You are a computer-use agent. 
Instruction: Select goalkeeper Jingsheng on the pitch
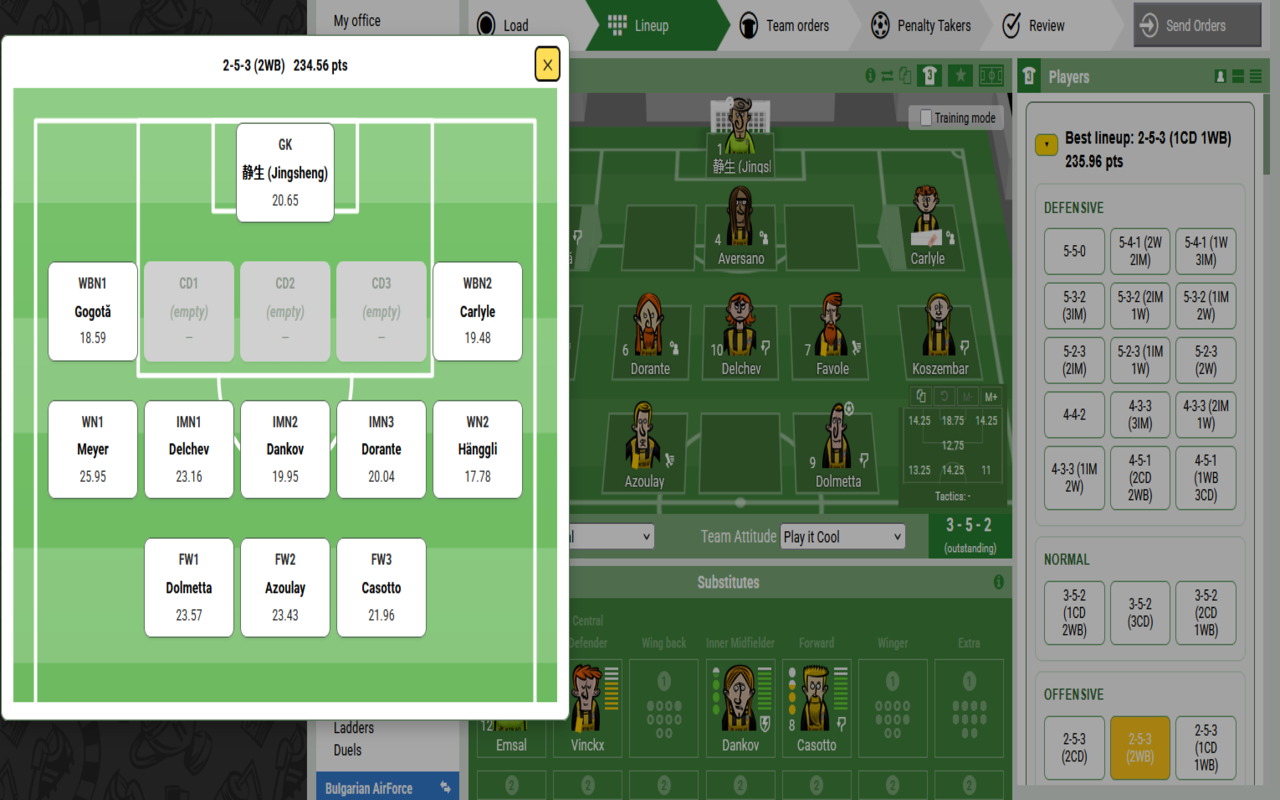coord(741,136)
